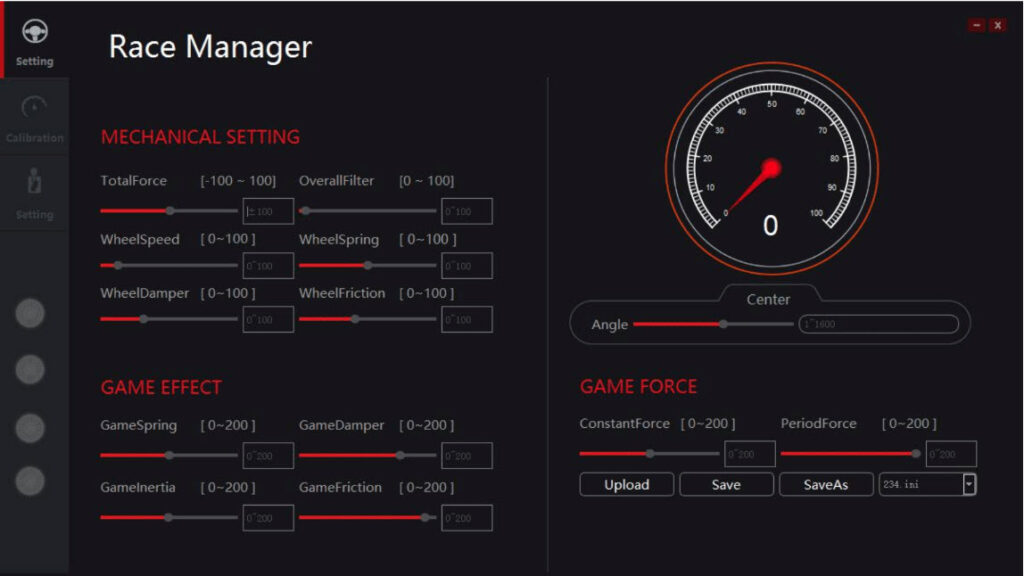This screenshot has height=576, width=1024.
Task: Click the OverallFilter value input box
Action: [x=467, y=210]
